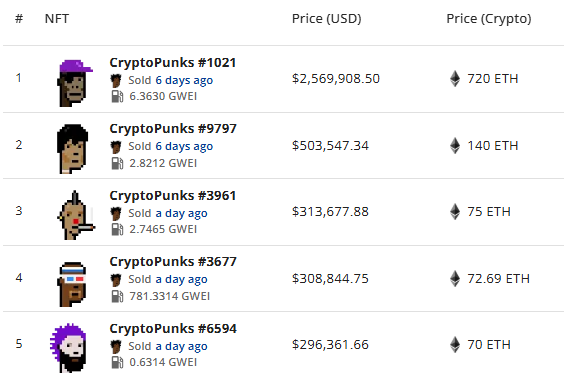The width and height of the screenshot is (564, 378).
Task: Open the CryptoPunks #9797 avatar thumbnail
Action: click(x=73, y=149)
